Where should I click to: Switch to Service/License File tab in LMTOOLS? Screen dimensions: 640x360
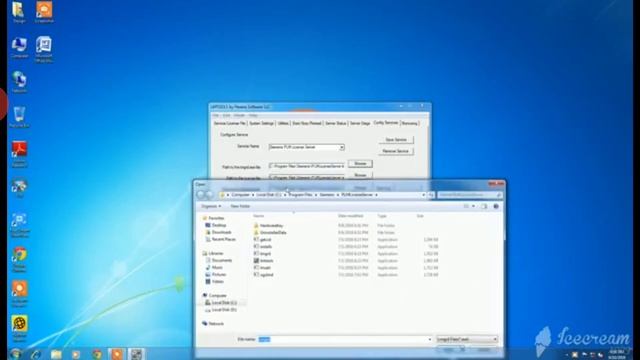pyautogui.click(x=230, y=123)
